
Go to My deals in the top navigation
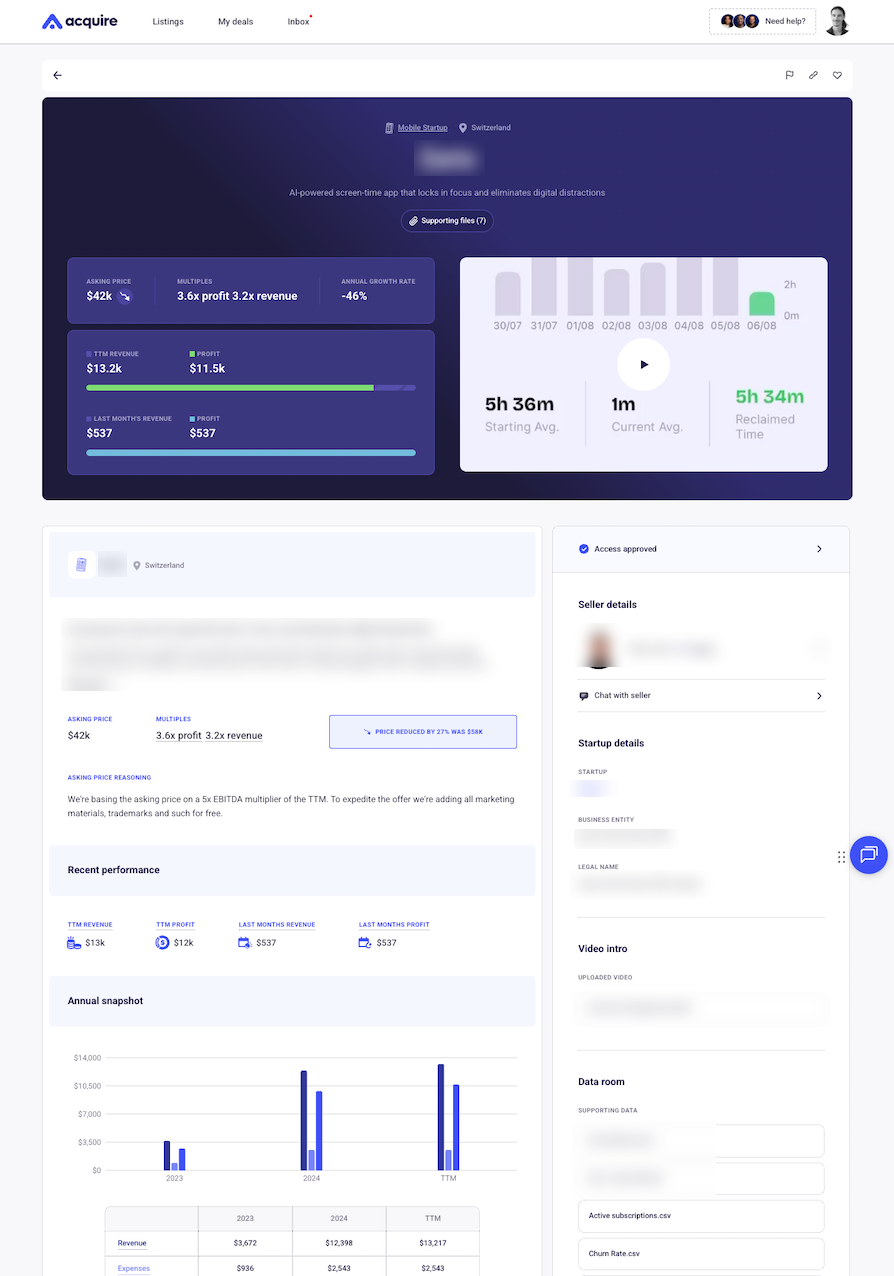pos(235,22)
